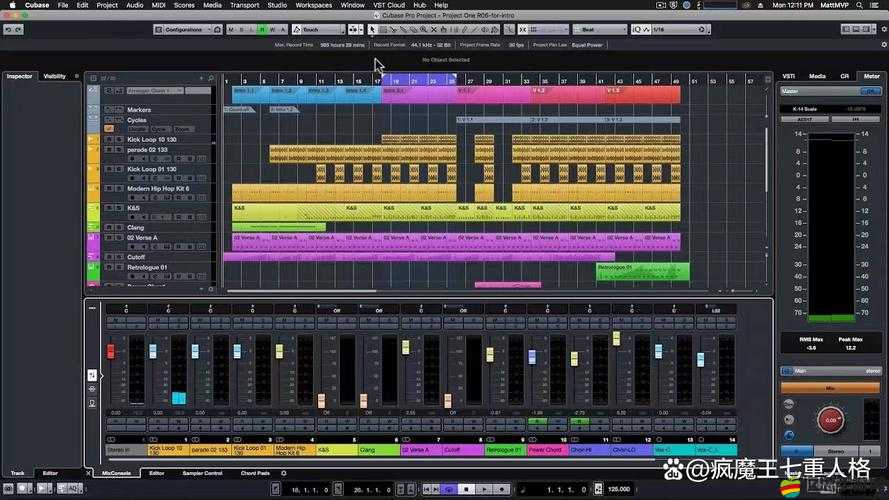
Task: Open the Touch automation mode dropdown
Action: click(x=318, y=29)
